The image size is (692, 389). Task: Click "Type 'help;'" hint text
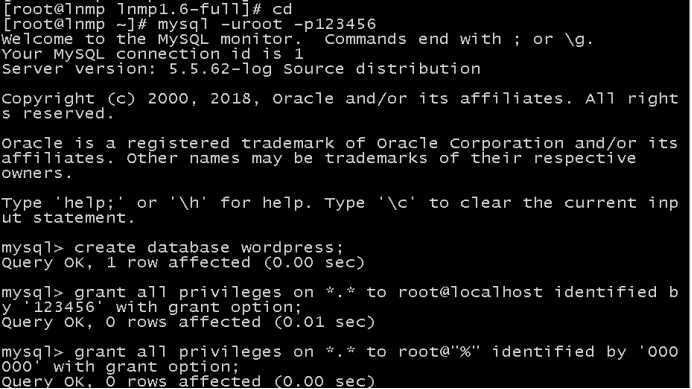(x=62, y=203)
